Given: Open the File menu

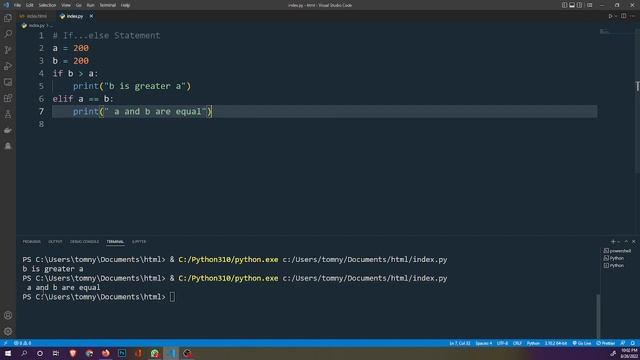Looking at the screenshot, I should point(17,5).
